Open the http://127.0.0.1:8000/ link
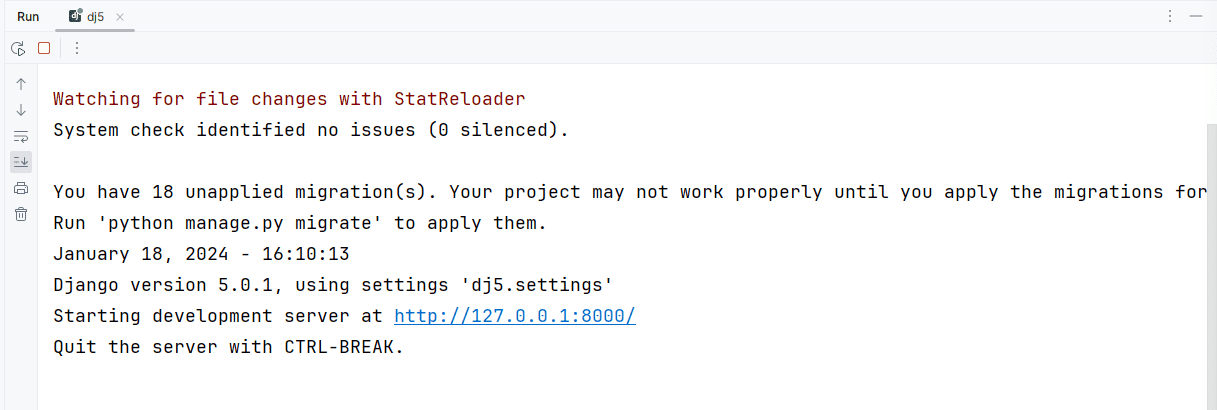The height and width of the screenshot is (410, 1217). tap(515, 316)
